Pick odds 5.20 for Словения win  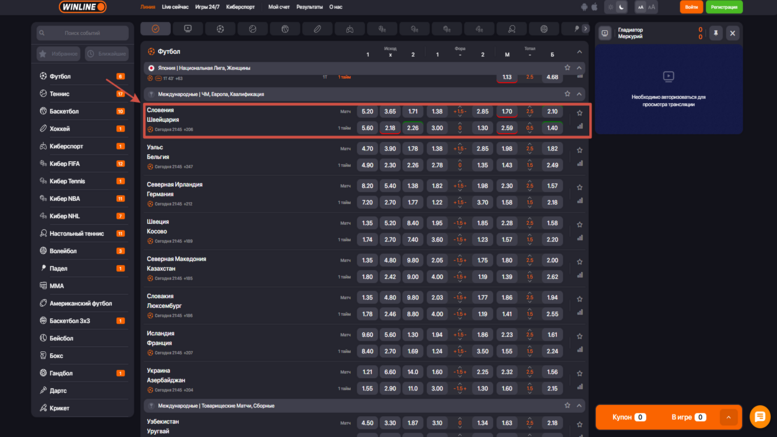pos(367,112)
